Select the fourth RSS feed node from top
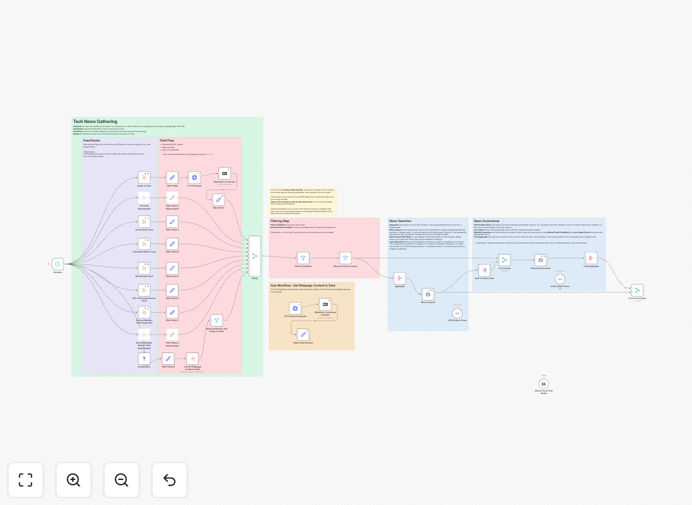 point(144,244)
